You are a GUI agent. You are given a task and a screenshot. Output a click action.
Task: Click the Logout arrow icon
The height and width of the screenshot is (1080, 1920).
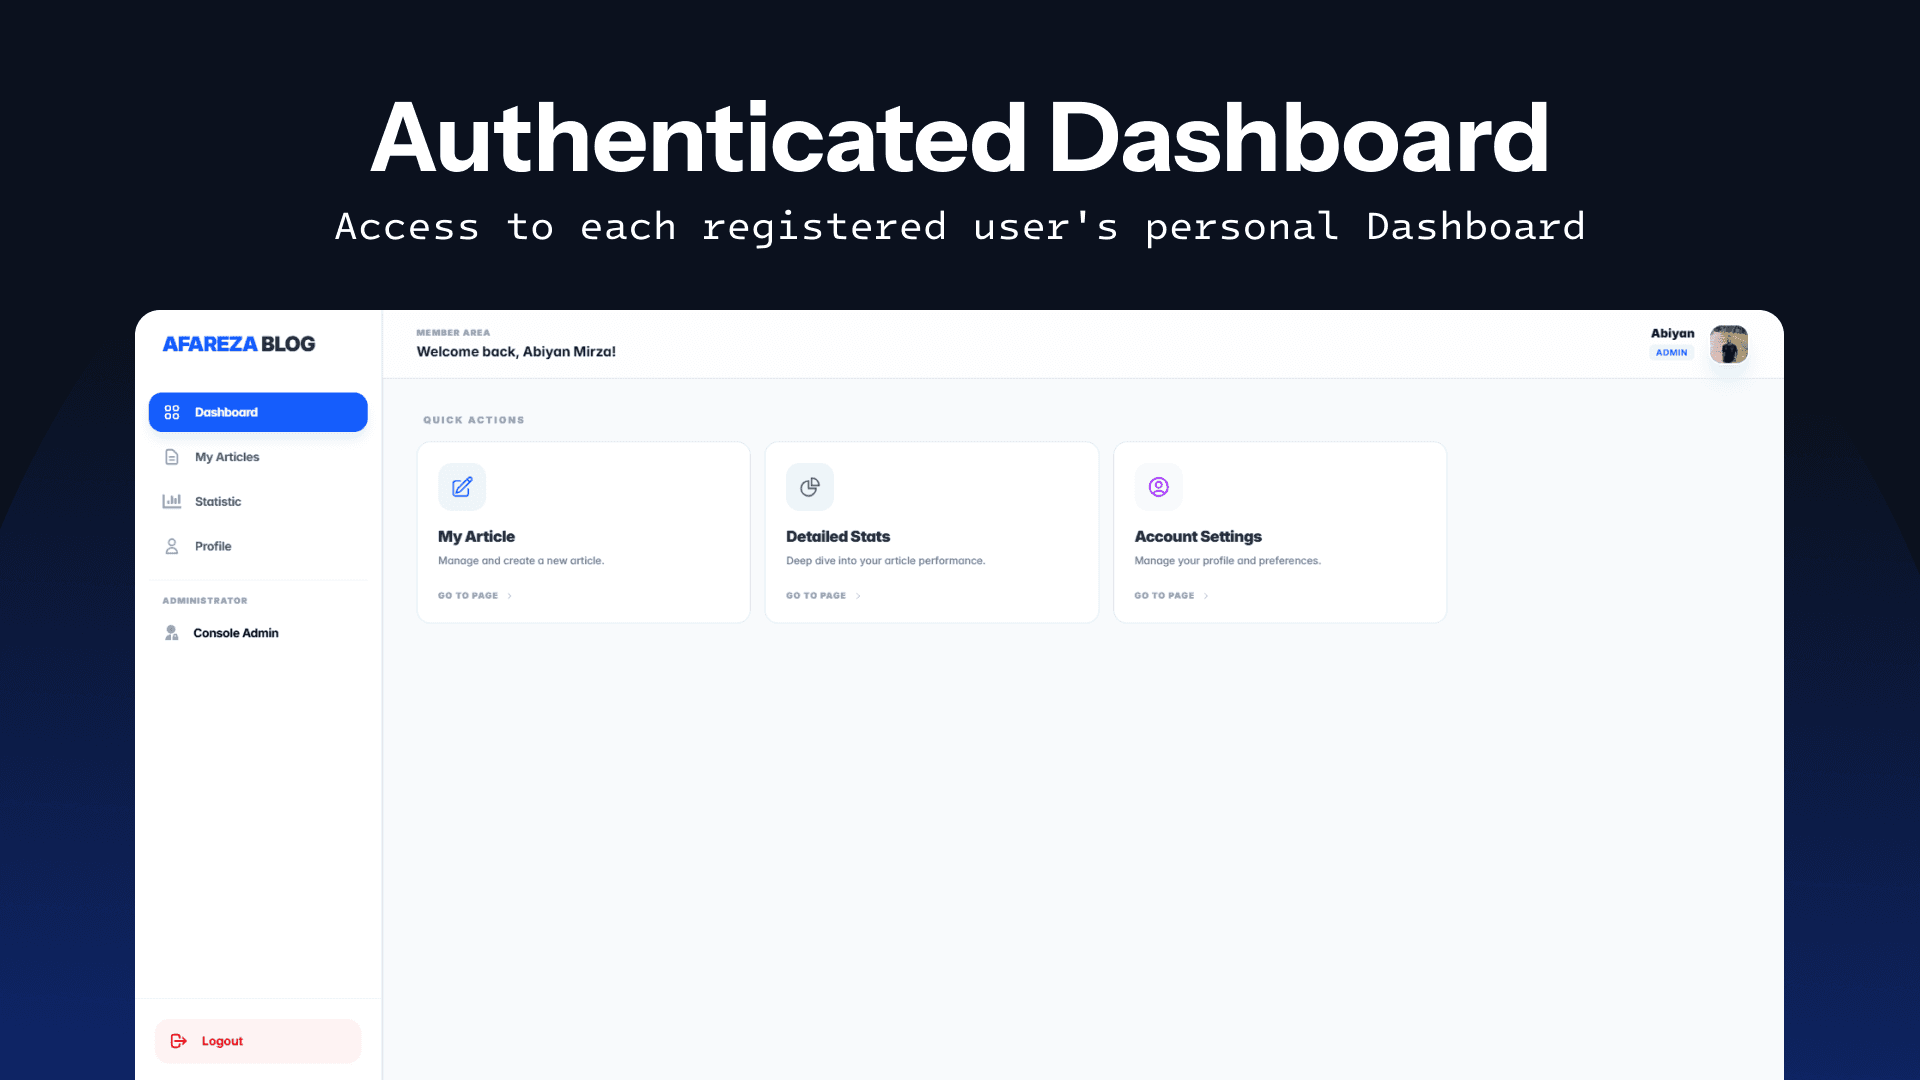pos(179,1041)
